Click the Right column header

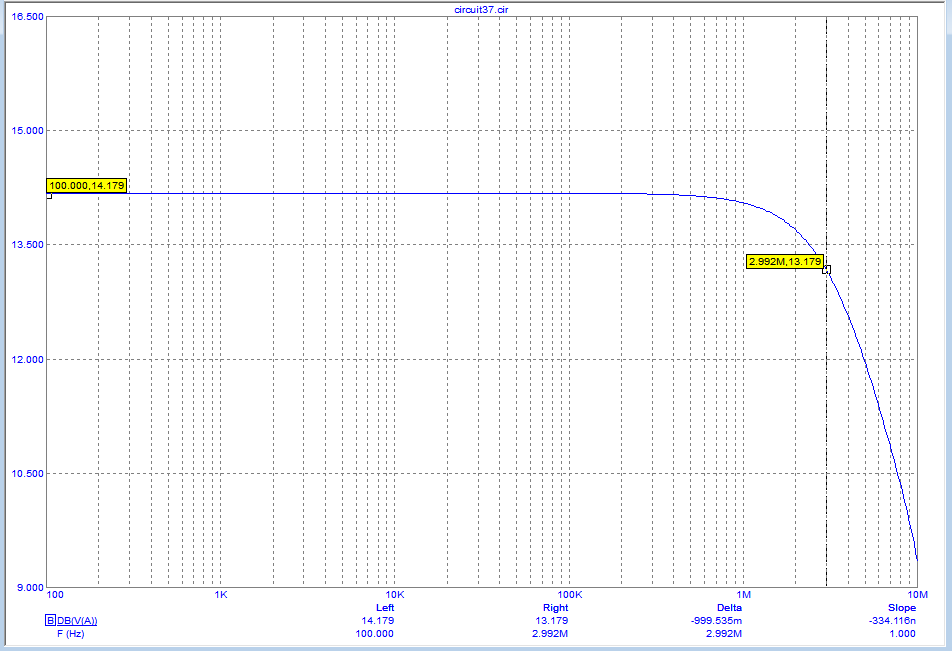click(556, 607)
